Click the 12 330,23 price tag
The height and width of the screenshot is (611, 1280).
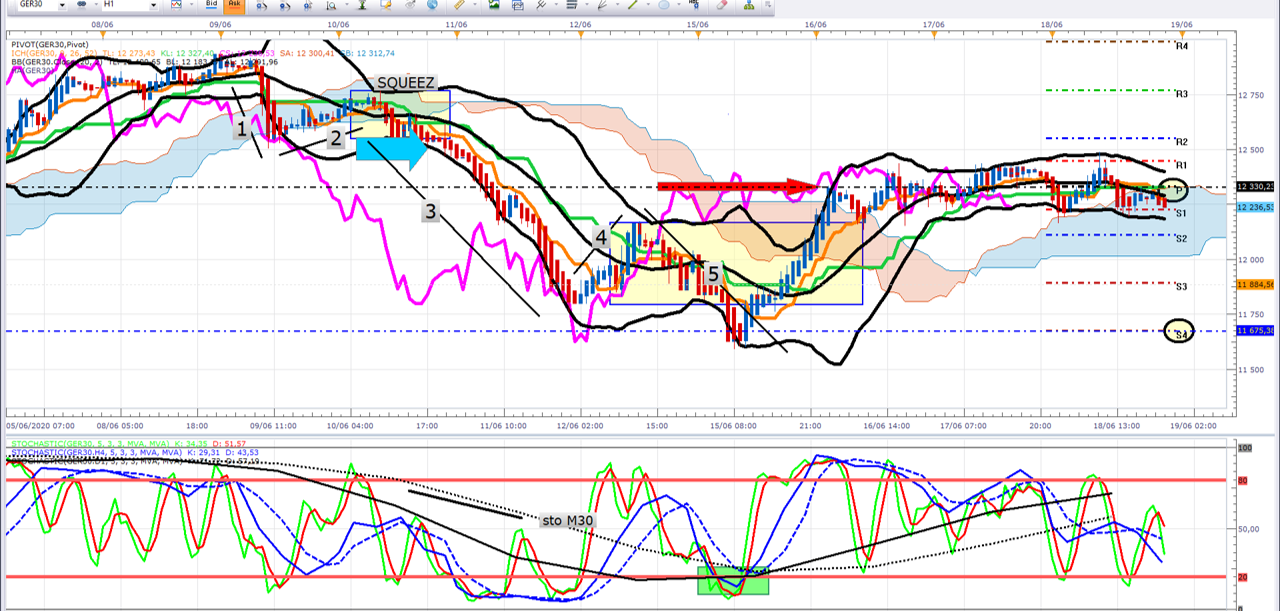(x=1255, y=187)
